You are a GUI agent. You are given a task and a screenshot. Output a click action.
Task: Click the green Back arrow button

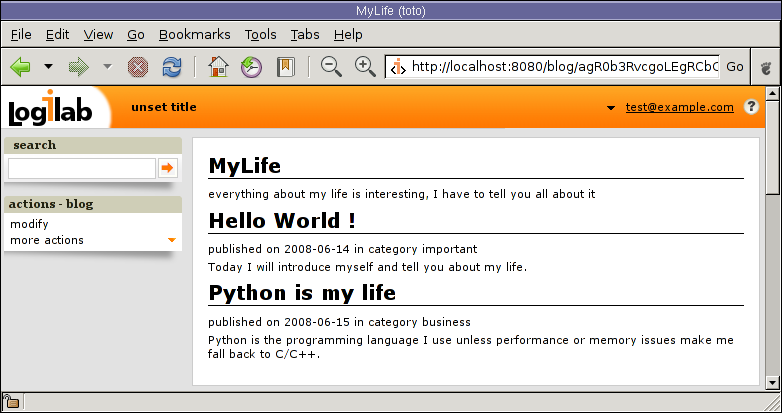(x=21, y=67)
